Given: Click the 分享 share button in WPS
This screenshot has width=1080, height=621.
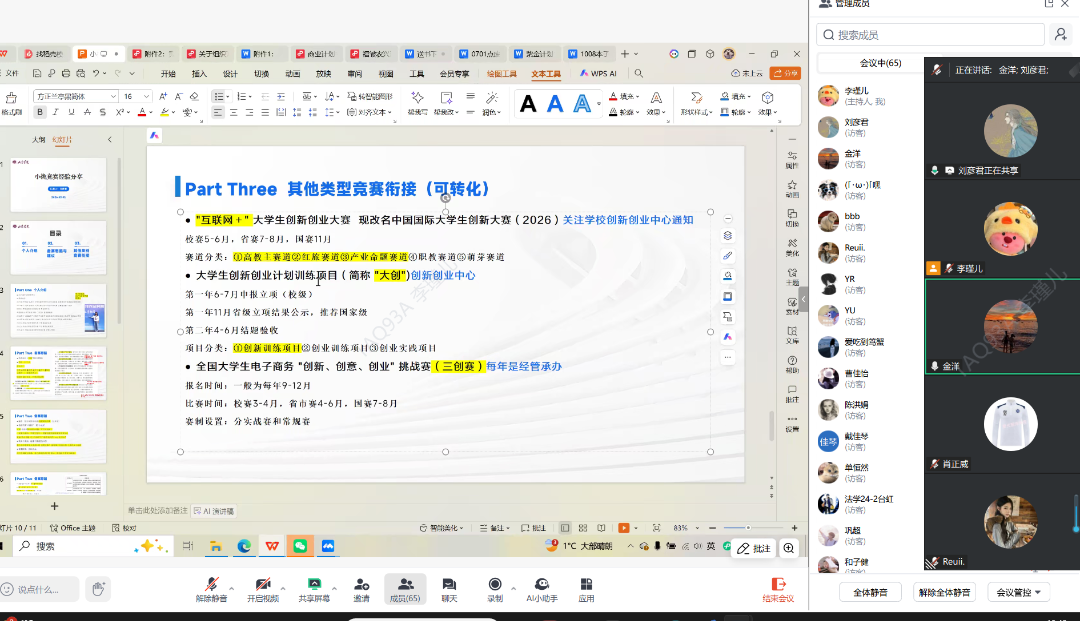Looking at the screenshot, I should tap(785, 73).
